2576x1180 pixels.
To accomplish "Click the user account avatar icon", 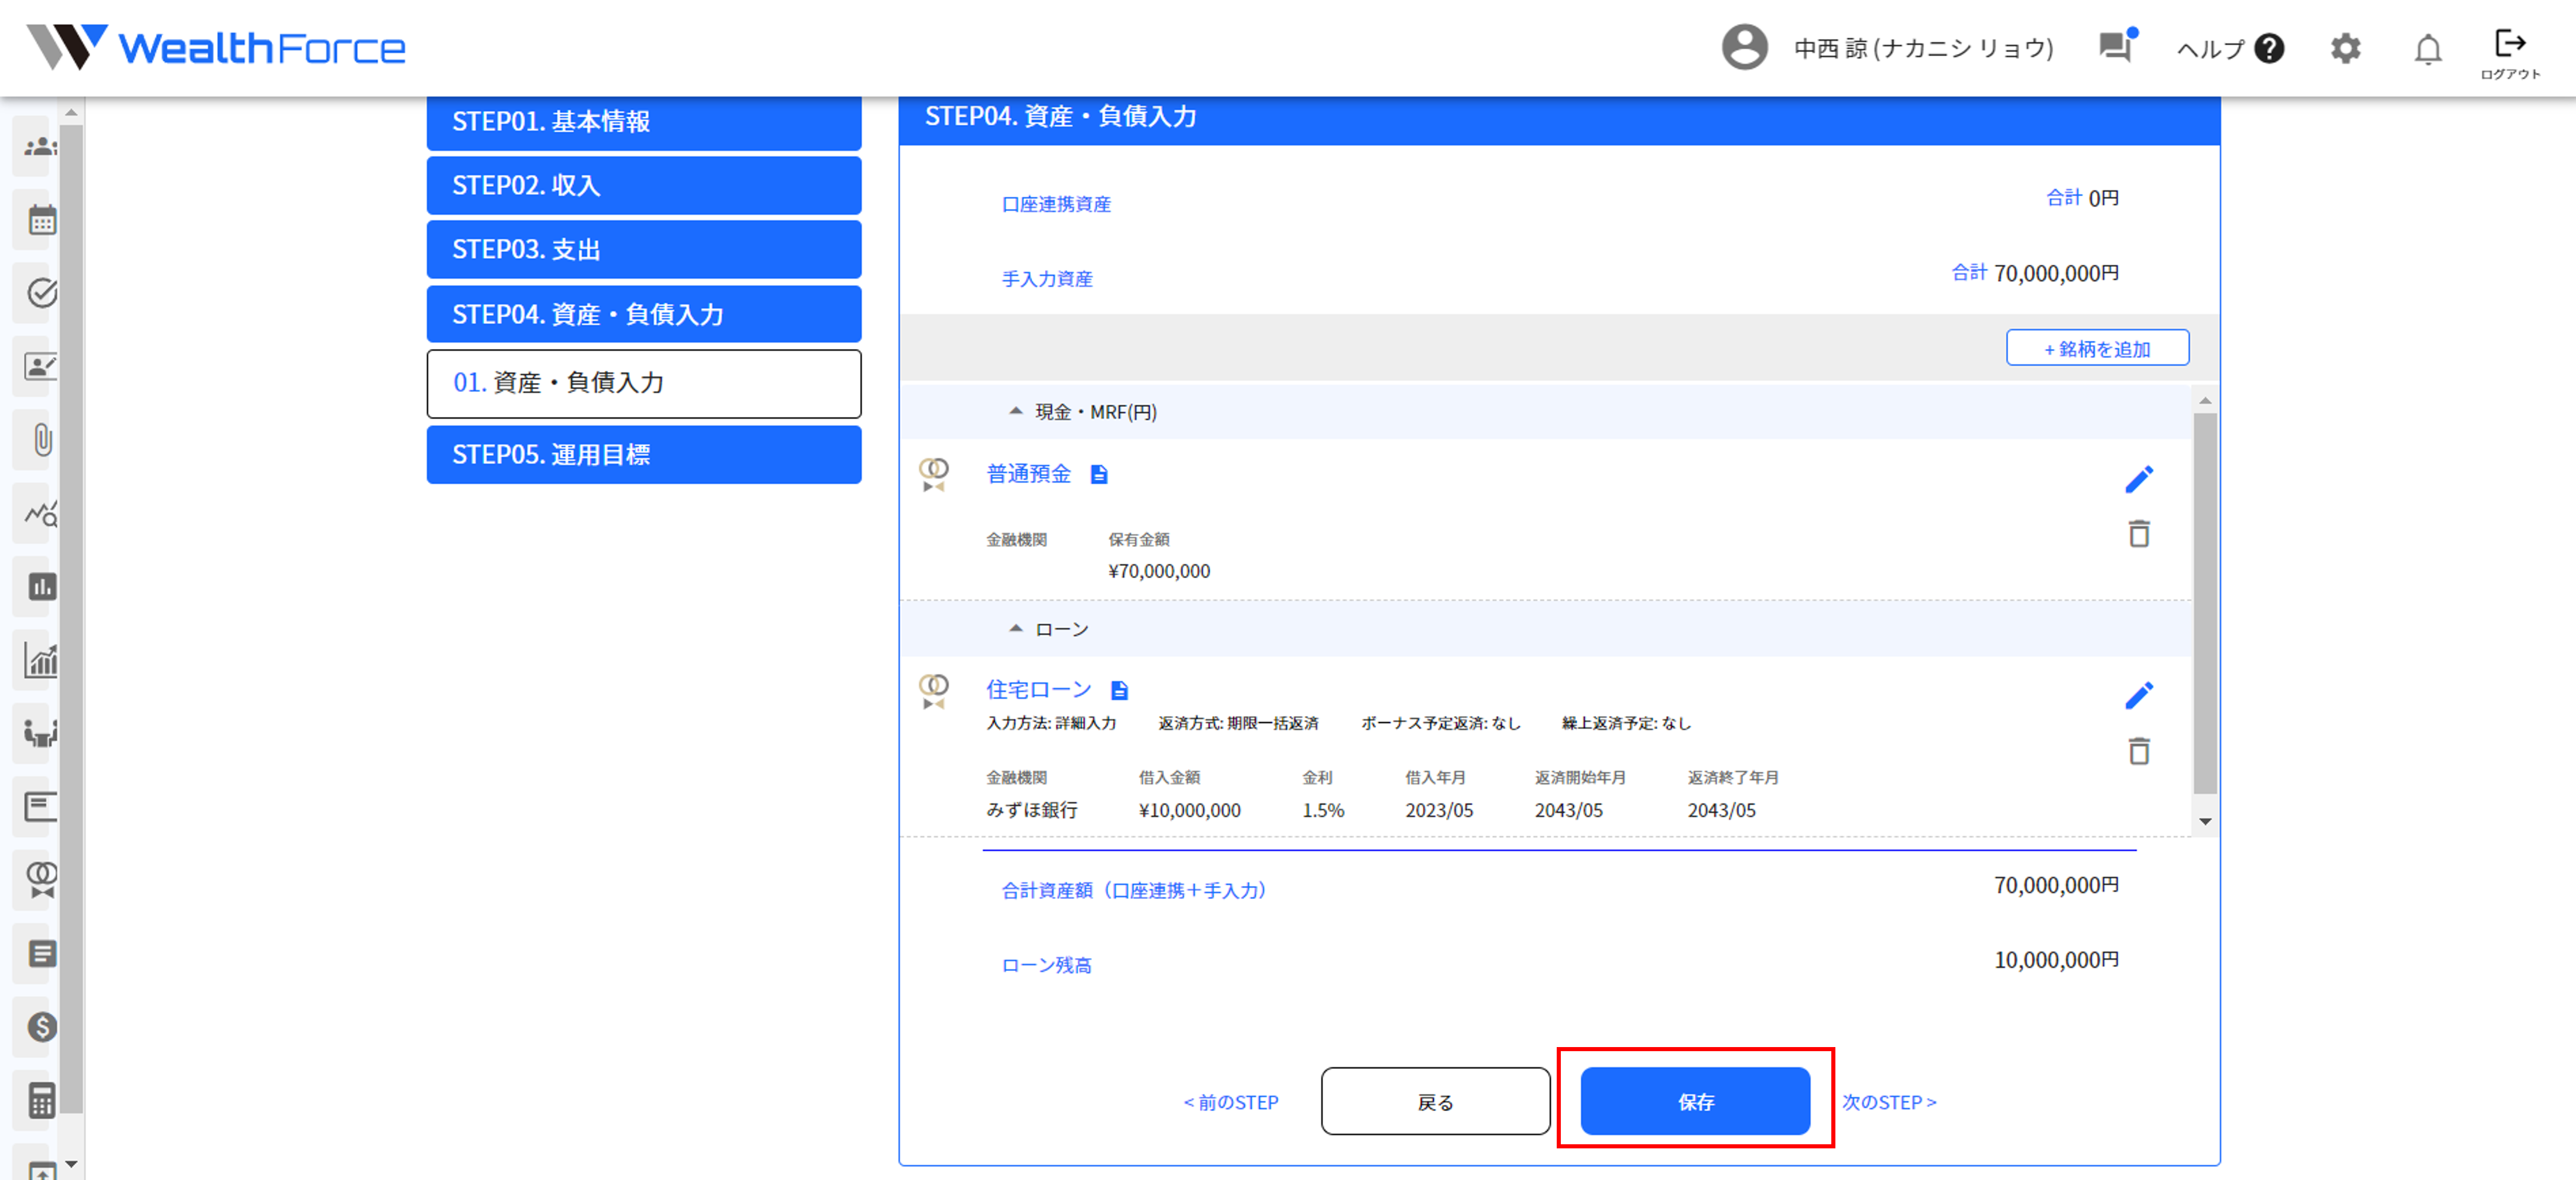I will [1745, 48].
